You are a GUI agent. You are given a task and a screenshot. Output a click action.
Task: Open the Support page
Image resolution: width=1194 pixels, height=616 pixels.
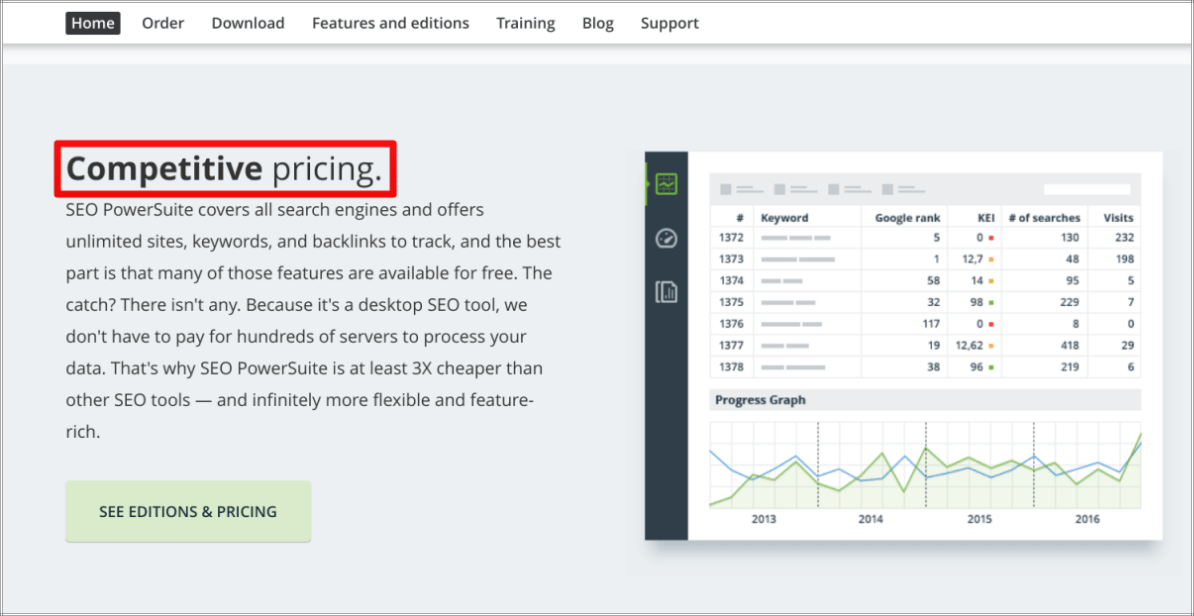coord(670,23)
